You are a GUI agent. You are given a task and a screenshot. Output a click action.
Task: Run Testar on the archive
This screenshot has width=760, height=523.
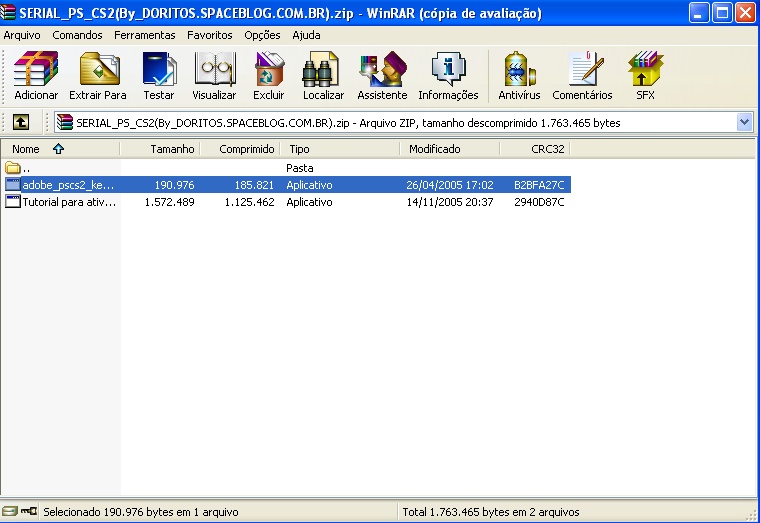pyautogui.click(x=158, y=76)
